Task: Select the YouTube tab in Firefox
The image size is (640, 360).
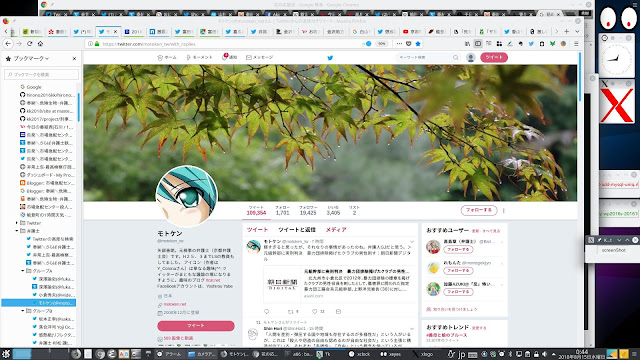Action: (x=411, y=31)
